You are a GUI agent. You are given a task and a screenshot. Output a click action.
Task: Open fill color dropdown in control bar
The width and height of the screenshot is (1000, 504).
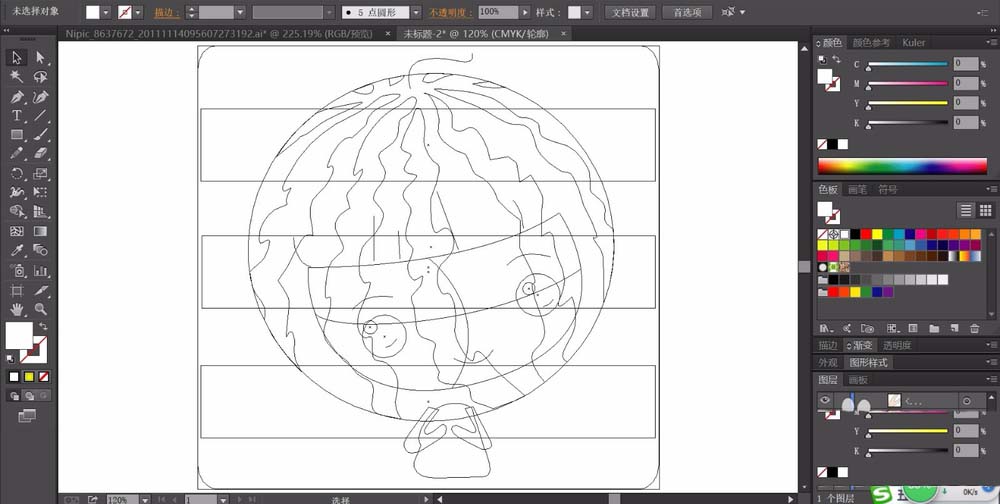pyautogui.click(x=106, y=12)
